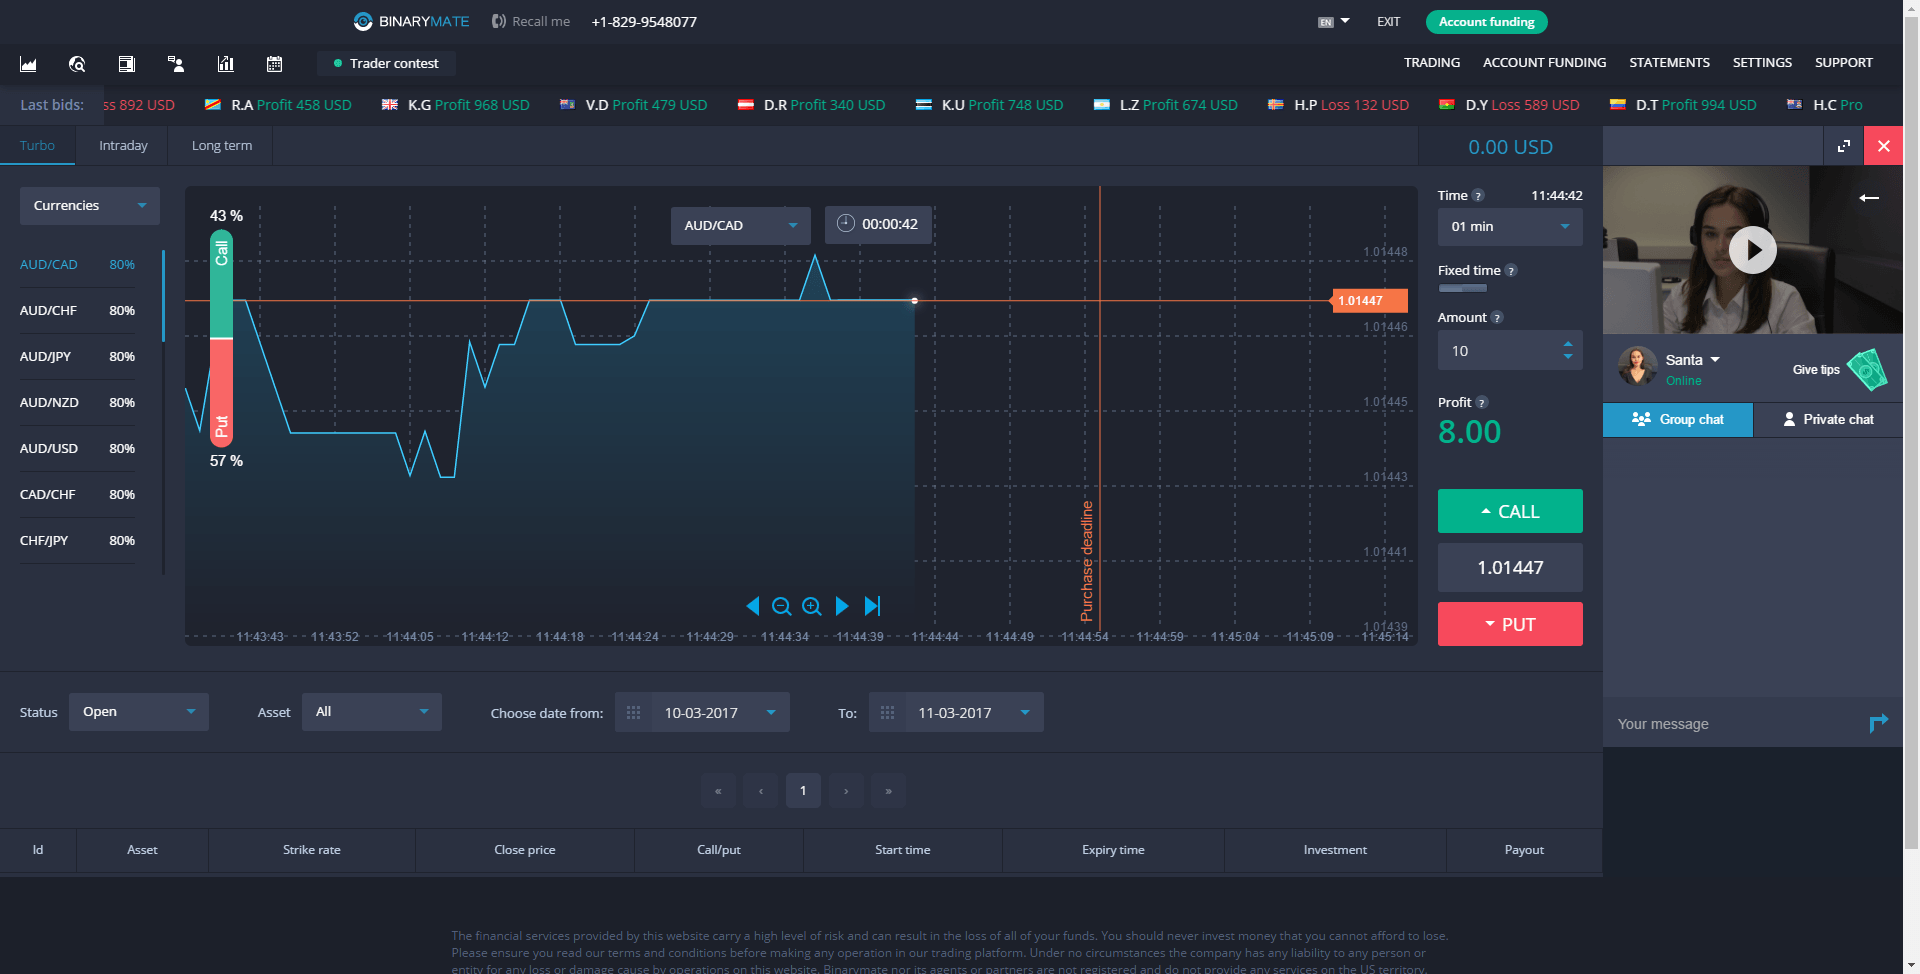Open the calendar grid icon for To date
The height and width of the screenshot is (974, 1920).
(x=887, y=713)
